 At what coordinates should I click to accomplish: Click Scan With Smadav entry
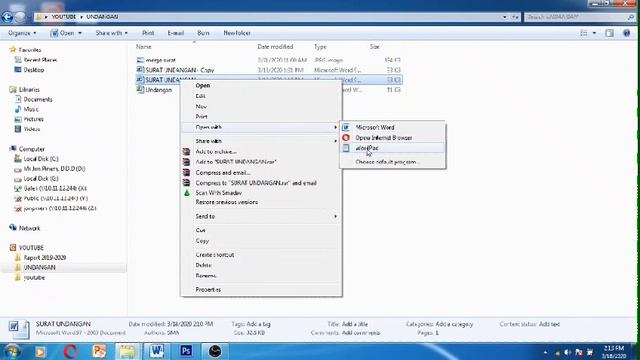click(x=261, y=193)
